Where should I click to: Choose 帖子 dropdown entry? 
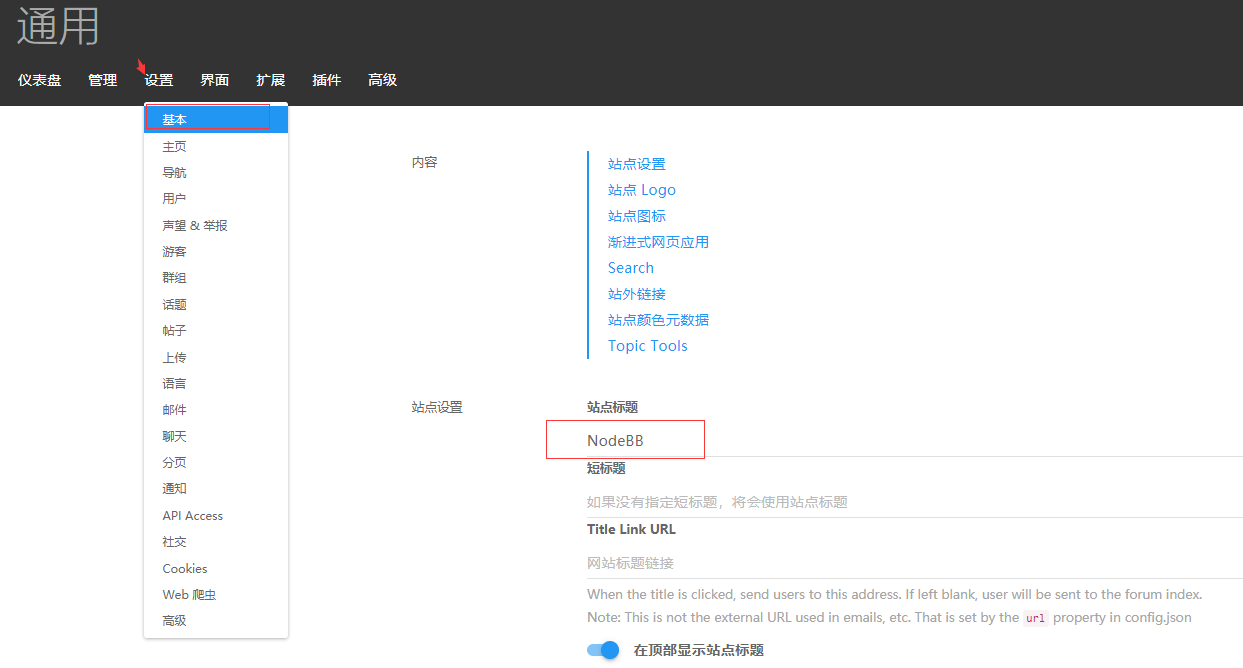(x=216, y=330)
